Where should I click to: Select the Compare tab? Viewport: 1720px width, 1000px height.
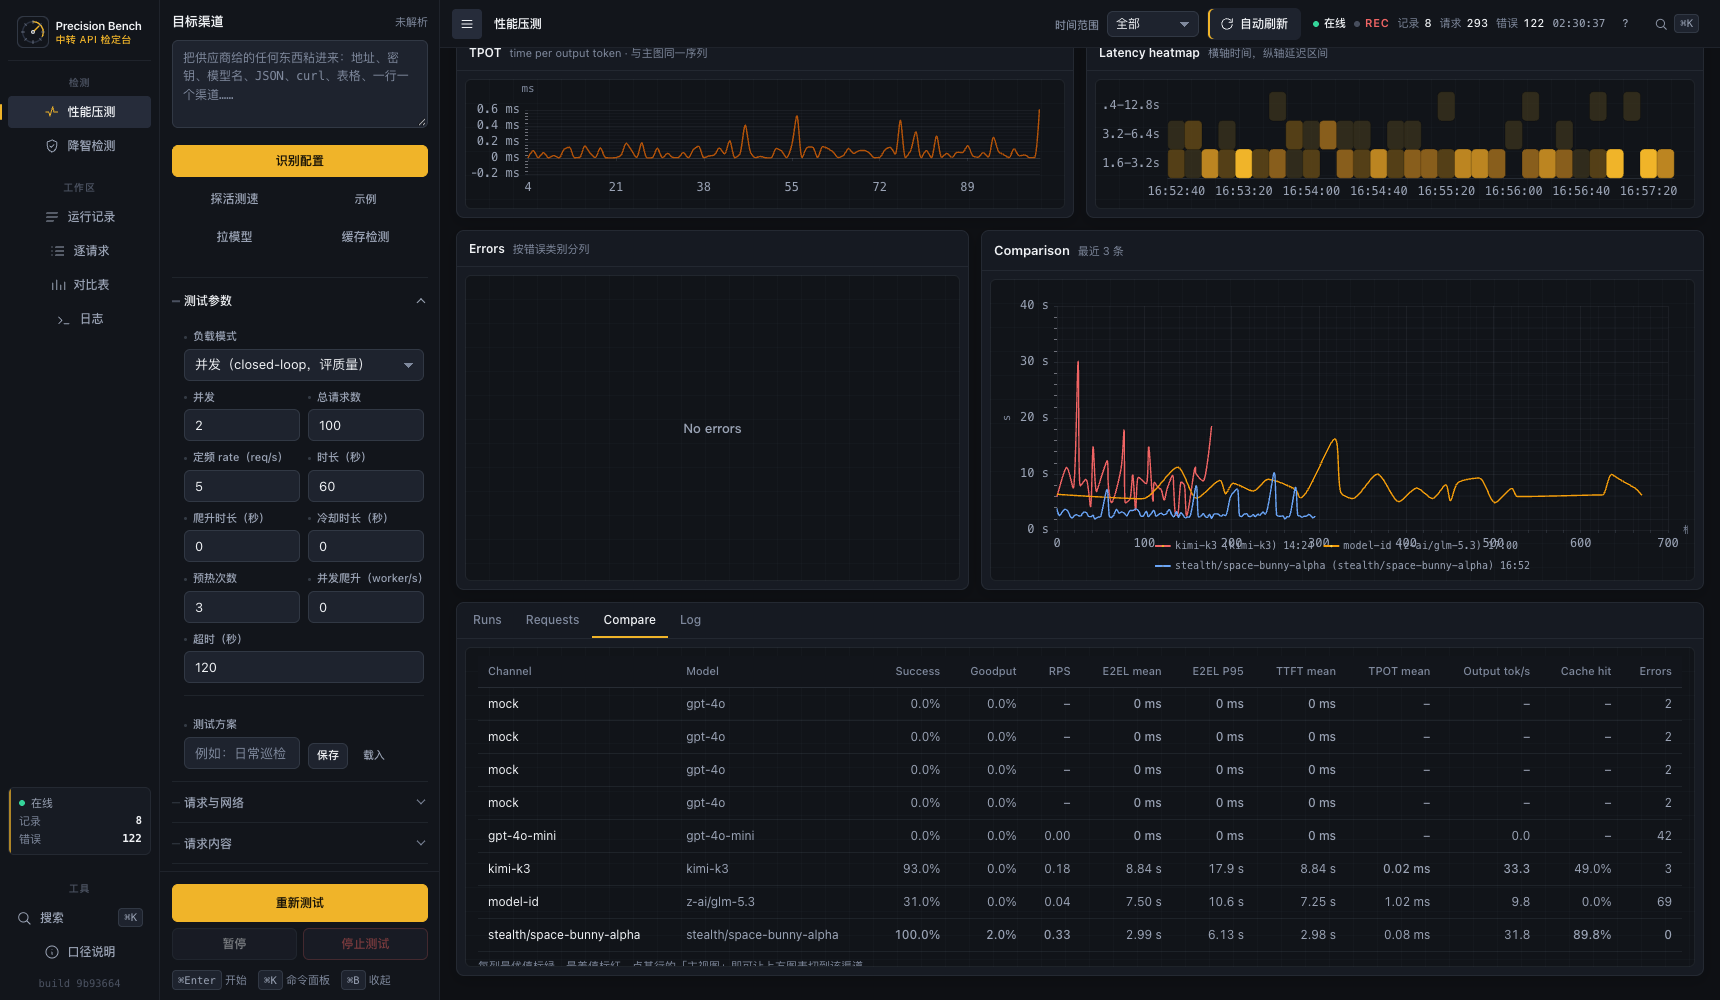point(630,620)
